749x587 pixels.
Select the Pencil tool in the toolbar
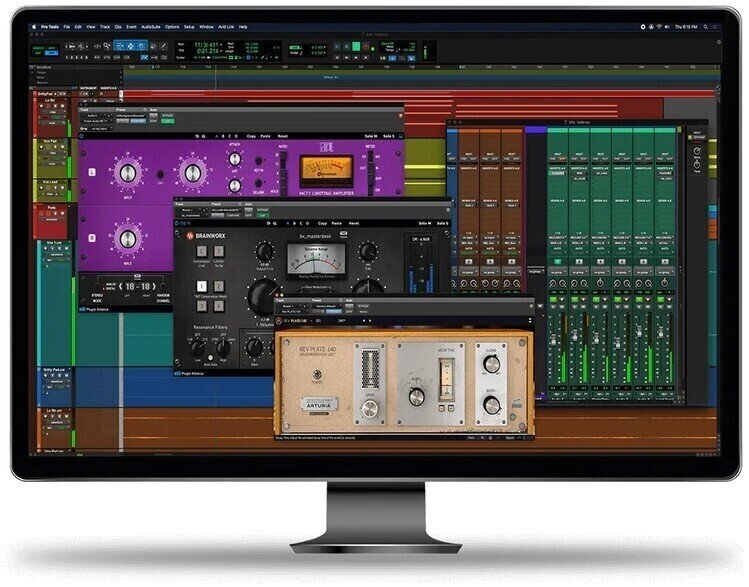163,46
